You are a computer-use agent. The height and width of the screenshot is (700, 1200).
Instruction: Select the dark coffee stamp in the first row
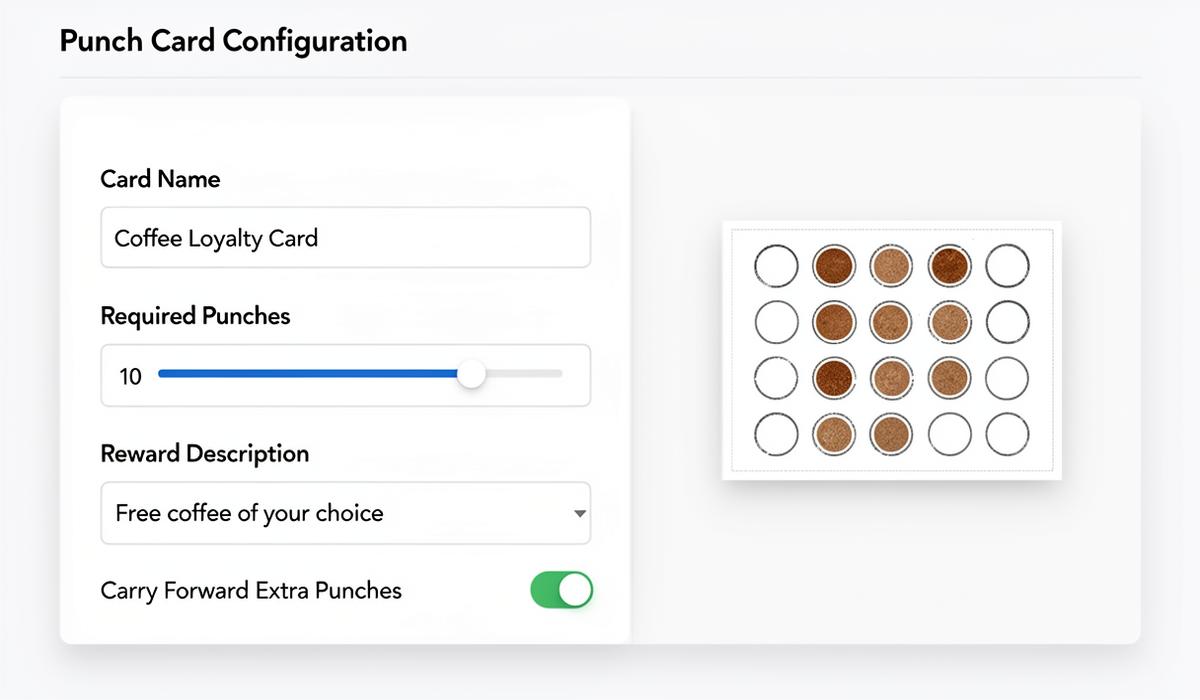point(833,265)
